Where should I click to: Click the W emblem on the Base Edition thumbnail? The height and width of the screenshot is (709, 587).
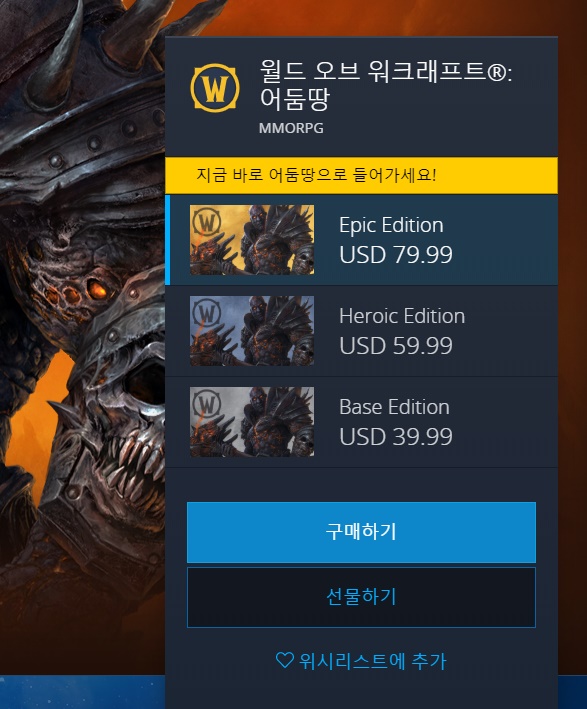(206, 403)
